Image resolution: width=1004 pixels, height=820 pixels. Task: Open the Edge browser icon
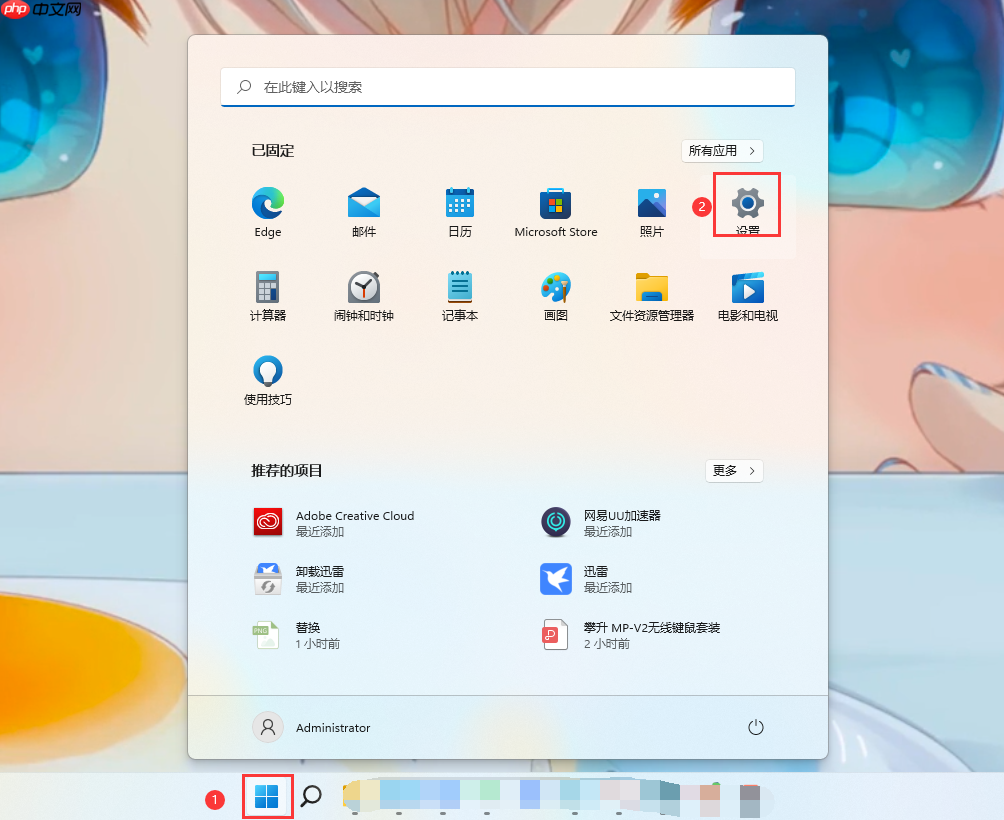coord(267,205)
